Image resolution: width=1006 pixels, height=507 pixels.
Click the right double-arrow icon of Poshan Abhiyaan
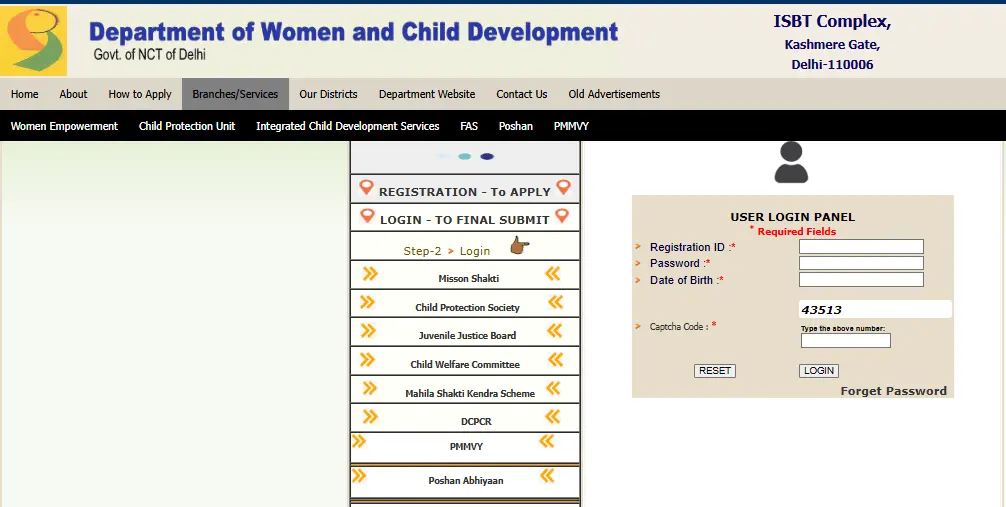pos(547,476)
